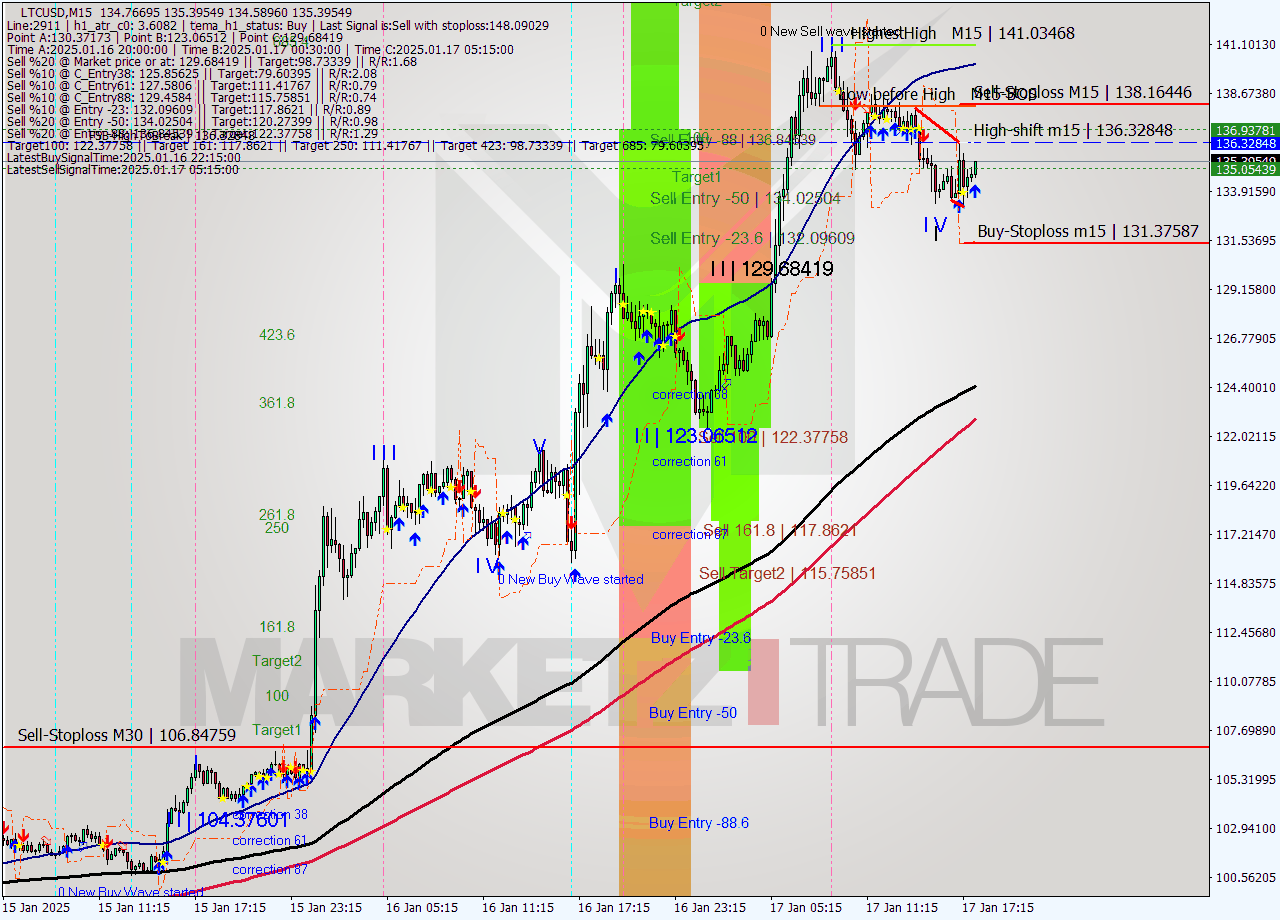This screenshot has width=1280, height=920.
Task: Click 'Buy-Stoploss m15 | 131.37587' label
Action: (x=1088, y=231)
